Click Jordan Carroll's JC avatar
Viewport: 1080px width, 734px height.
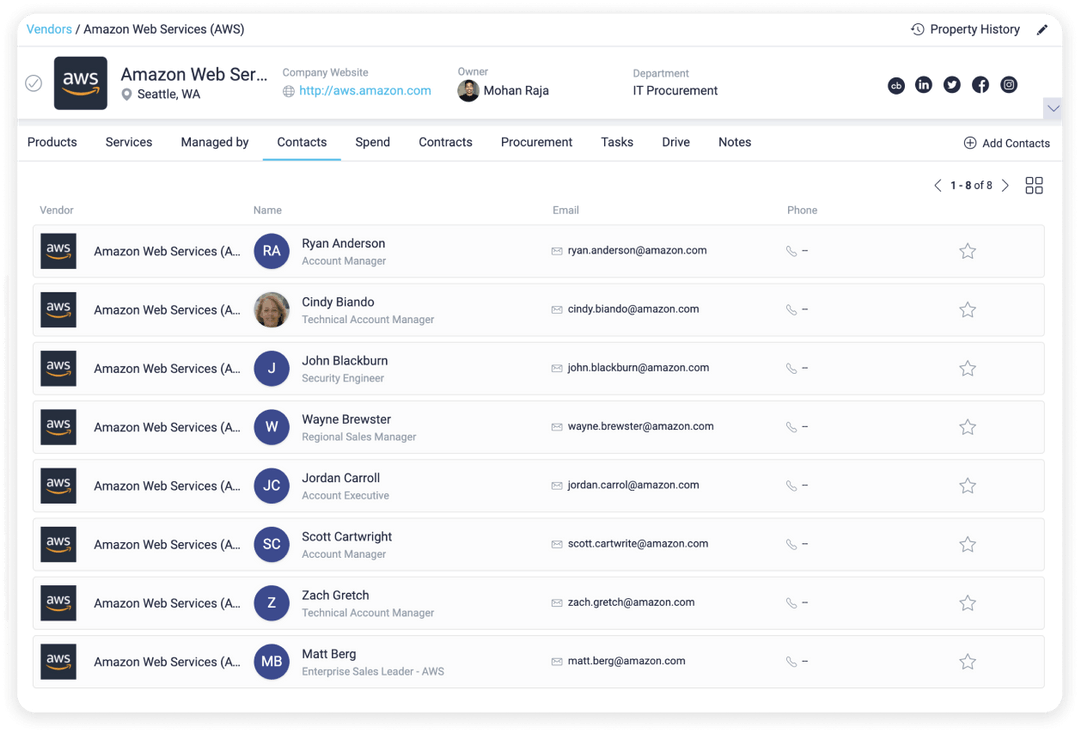tap(271, 485)
